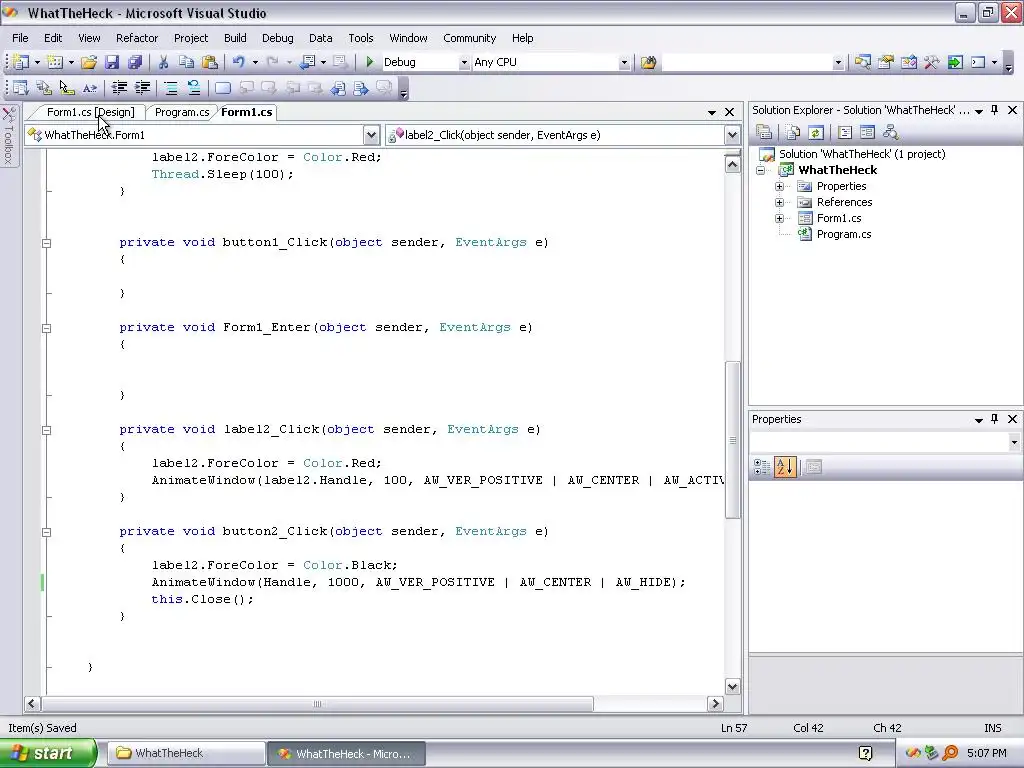
Task: Collapse the button2_Click method outline
Action: 46,532
